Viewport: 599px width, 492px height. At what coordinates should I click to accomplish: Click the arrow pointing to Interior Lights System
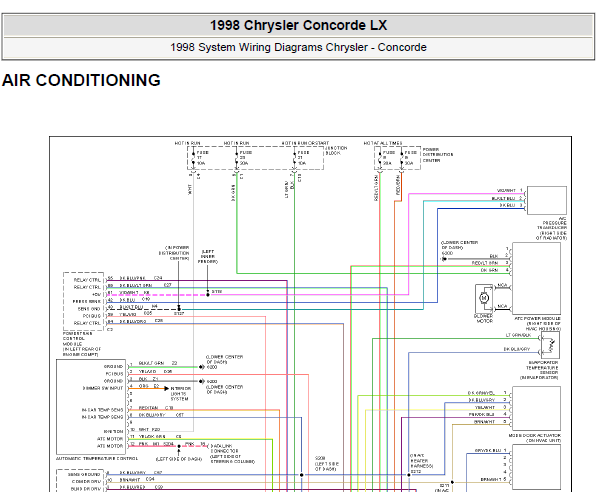167,388
